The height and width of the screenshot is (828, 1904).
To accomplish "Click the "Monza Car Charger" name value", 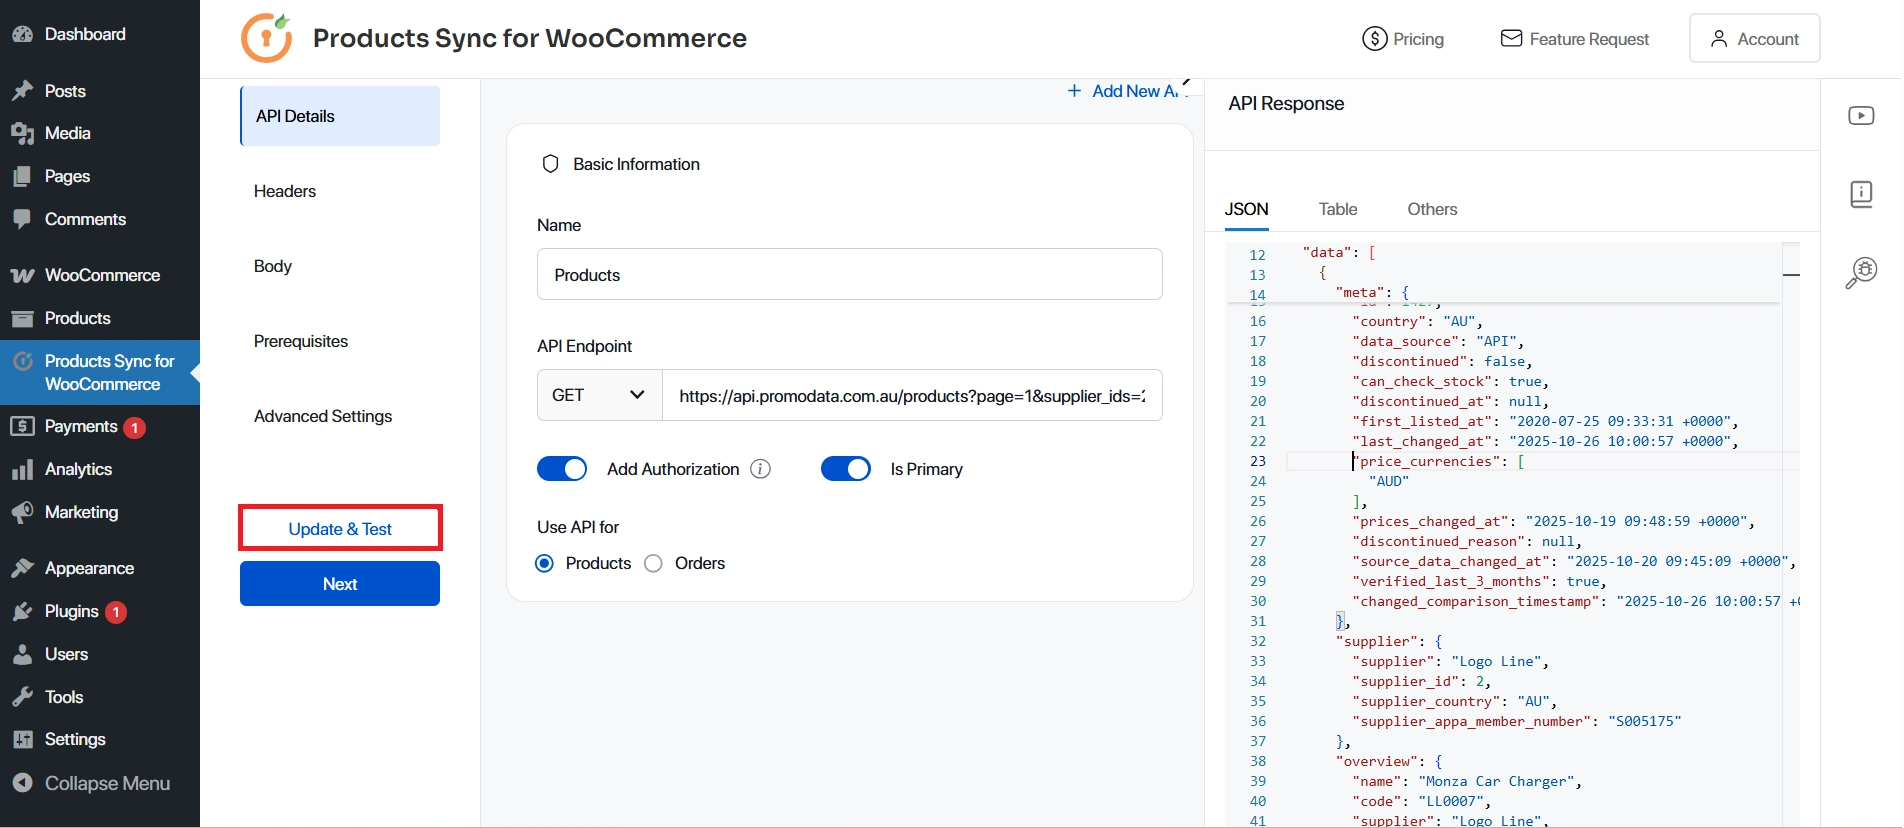I will click(x=1496, y=781).
